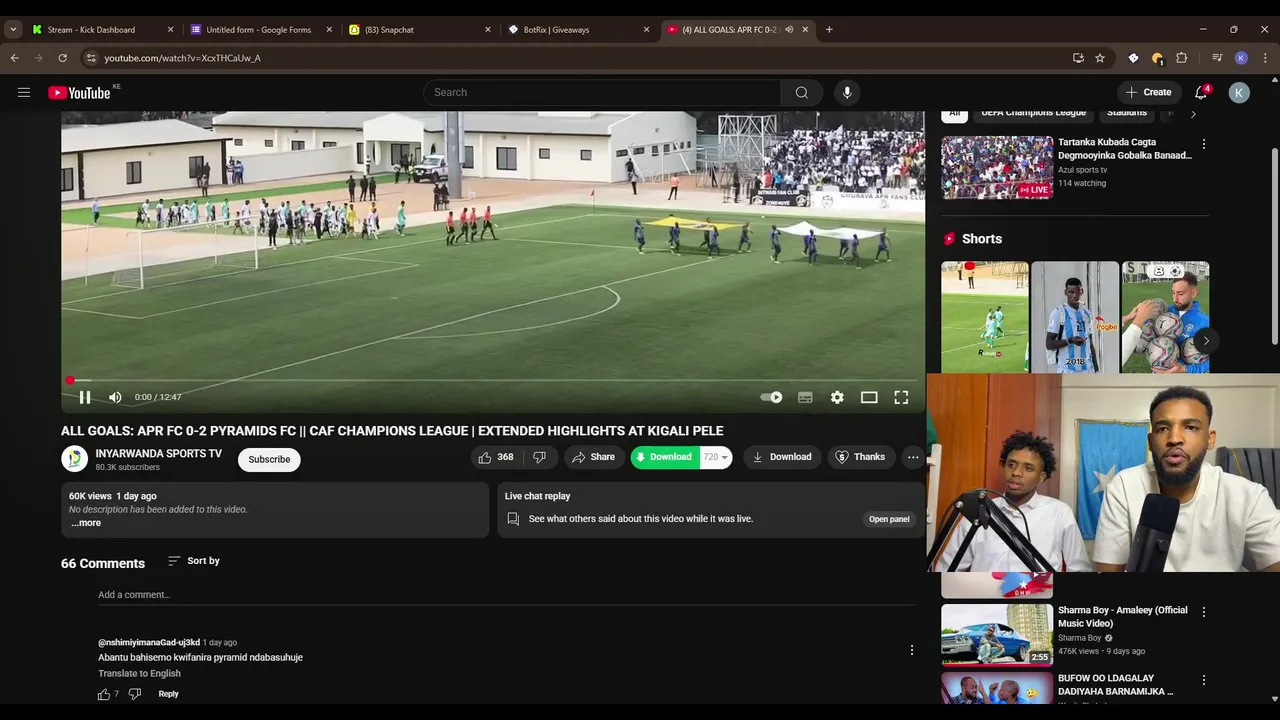
Task: Mute the video volume
Action: tap(115, 397)
